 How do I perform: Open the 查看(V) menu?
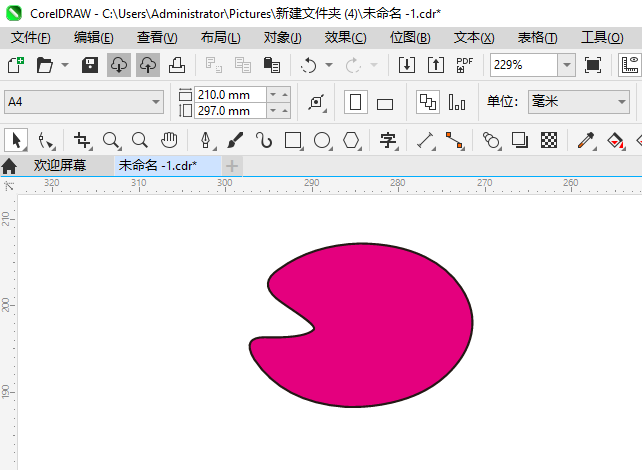pos(157,38)
